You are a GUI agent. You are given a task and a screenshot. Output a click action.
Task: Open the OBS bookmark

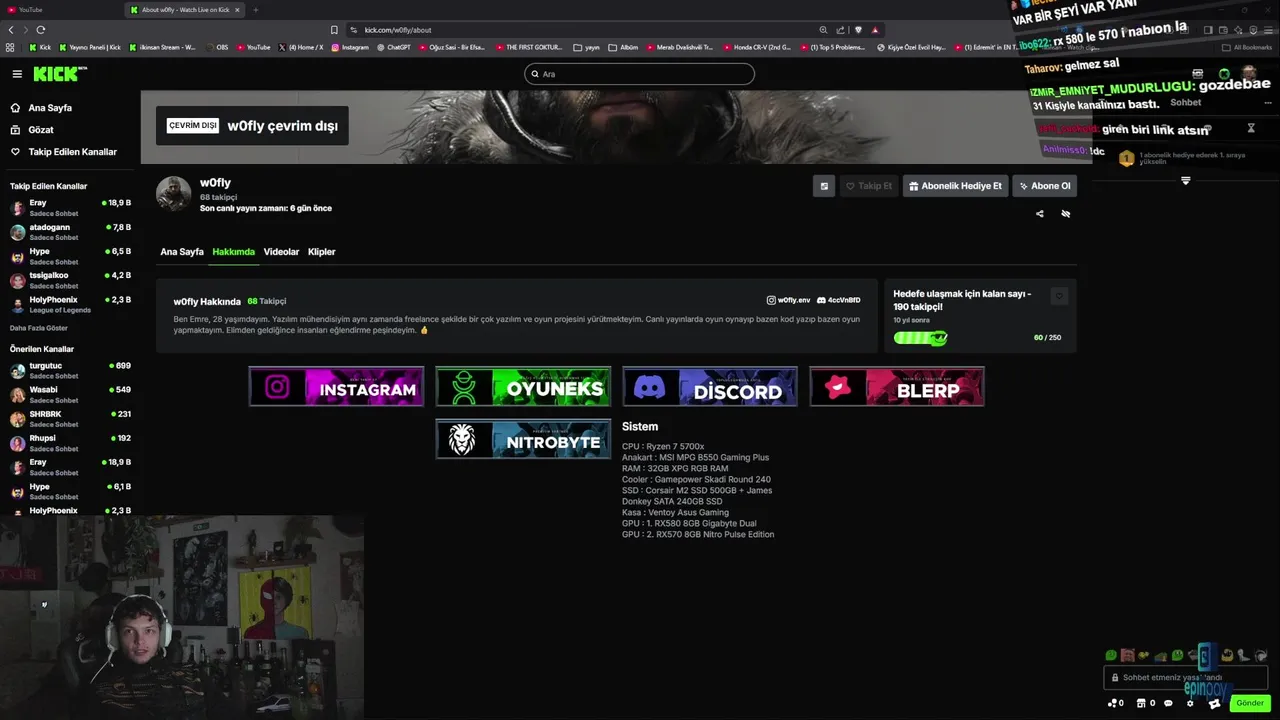(217, 47)
